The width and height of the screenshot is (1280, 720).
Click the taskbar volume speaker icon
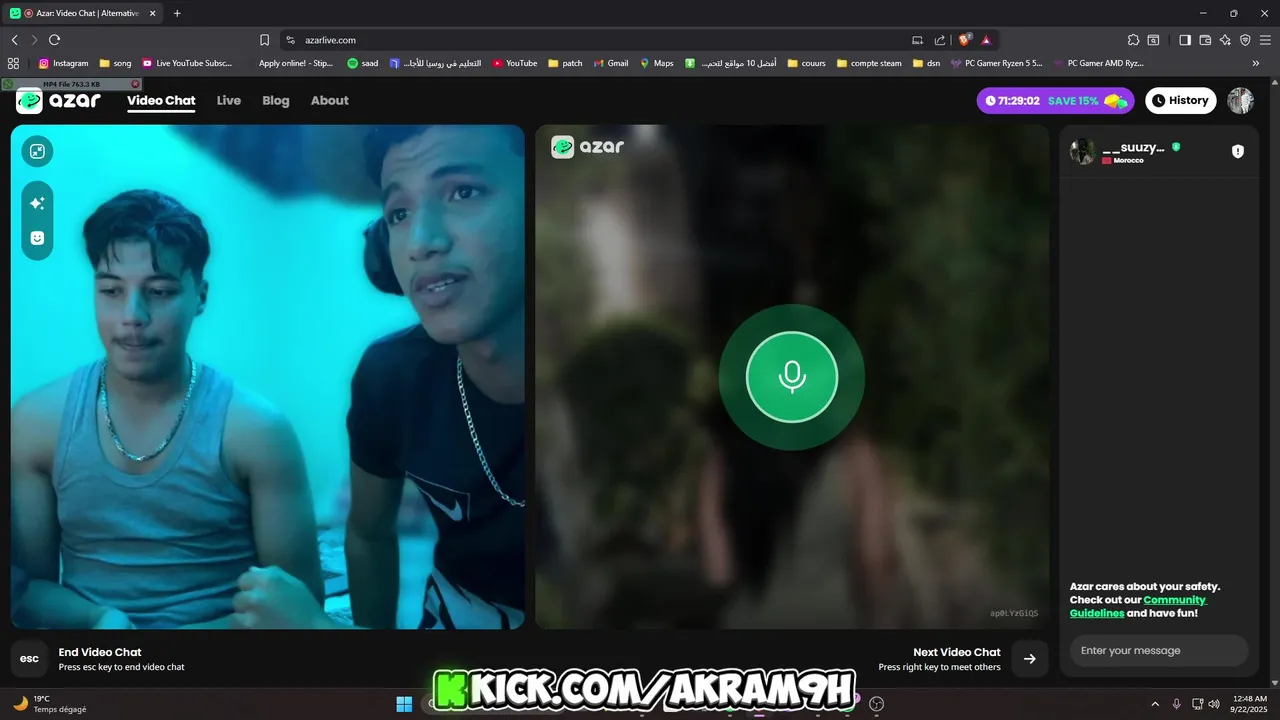pos(1213,704)
